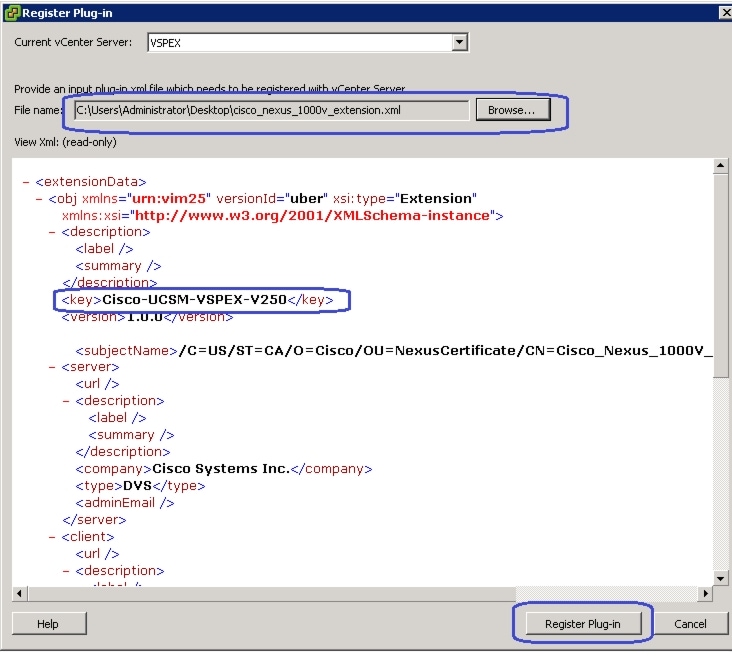Click the horizontal scrollbar left arrow

coord(20,593)
